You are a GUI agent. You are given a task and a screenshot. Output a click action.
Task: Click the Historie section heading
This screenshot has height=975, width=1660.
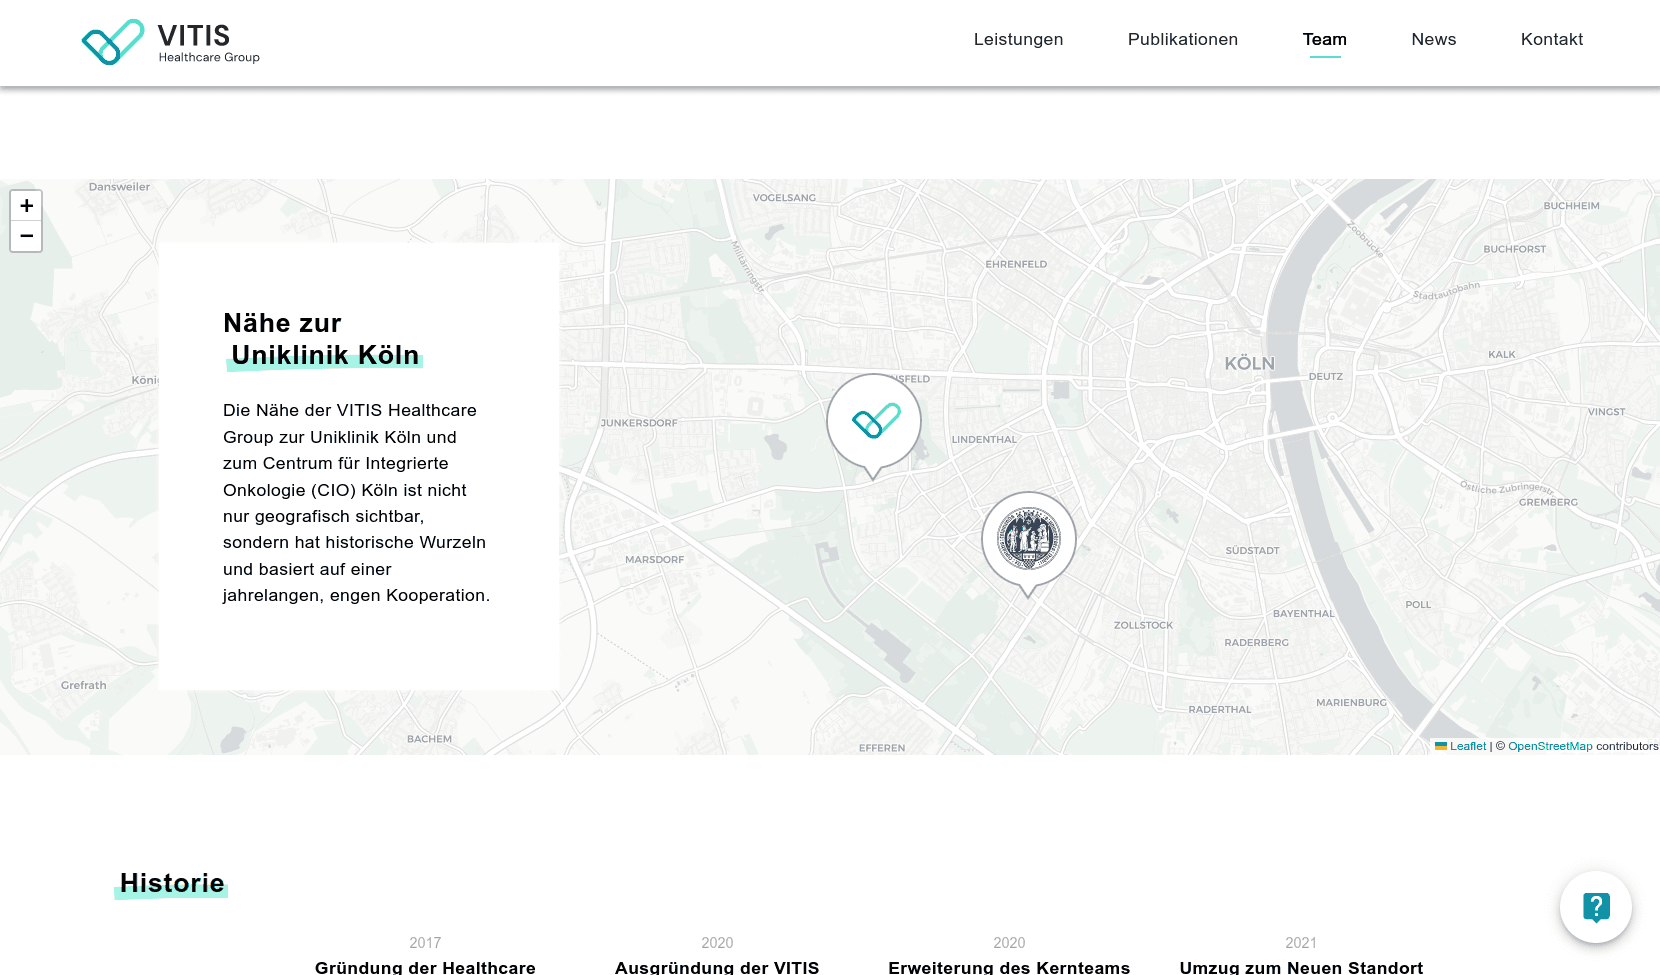[172, 883]
